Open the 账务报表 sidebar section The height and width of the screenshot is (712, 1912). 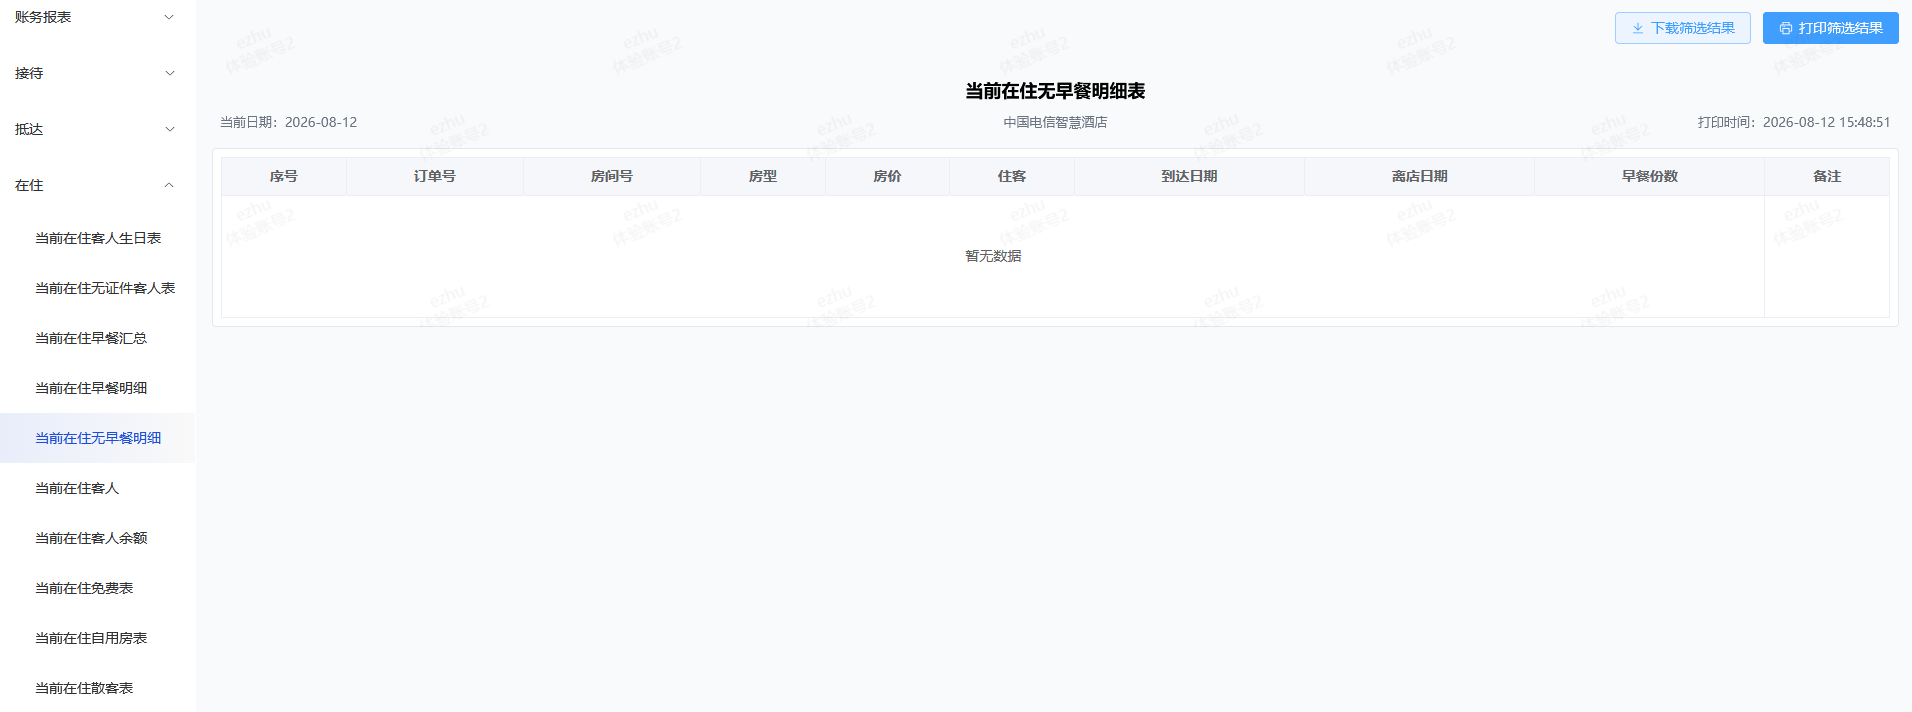97,17
